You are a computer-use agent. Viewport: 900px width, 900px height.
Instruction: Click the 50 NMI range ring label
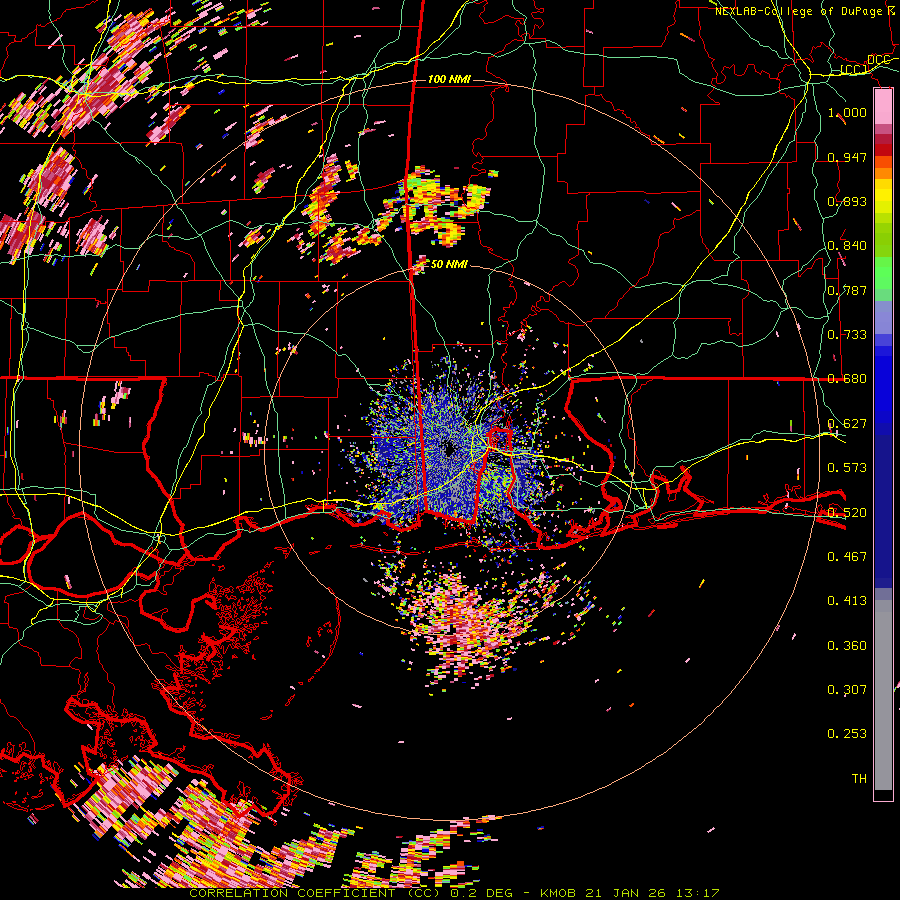[x=449, y=264]
